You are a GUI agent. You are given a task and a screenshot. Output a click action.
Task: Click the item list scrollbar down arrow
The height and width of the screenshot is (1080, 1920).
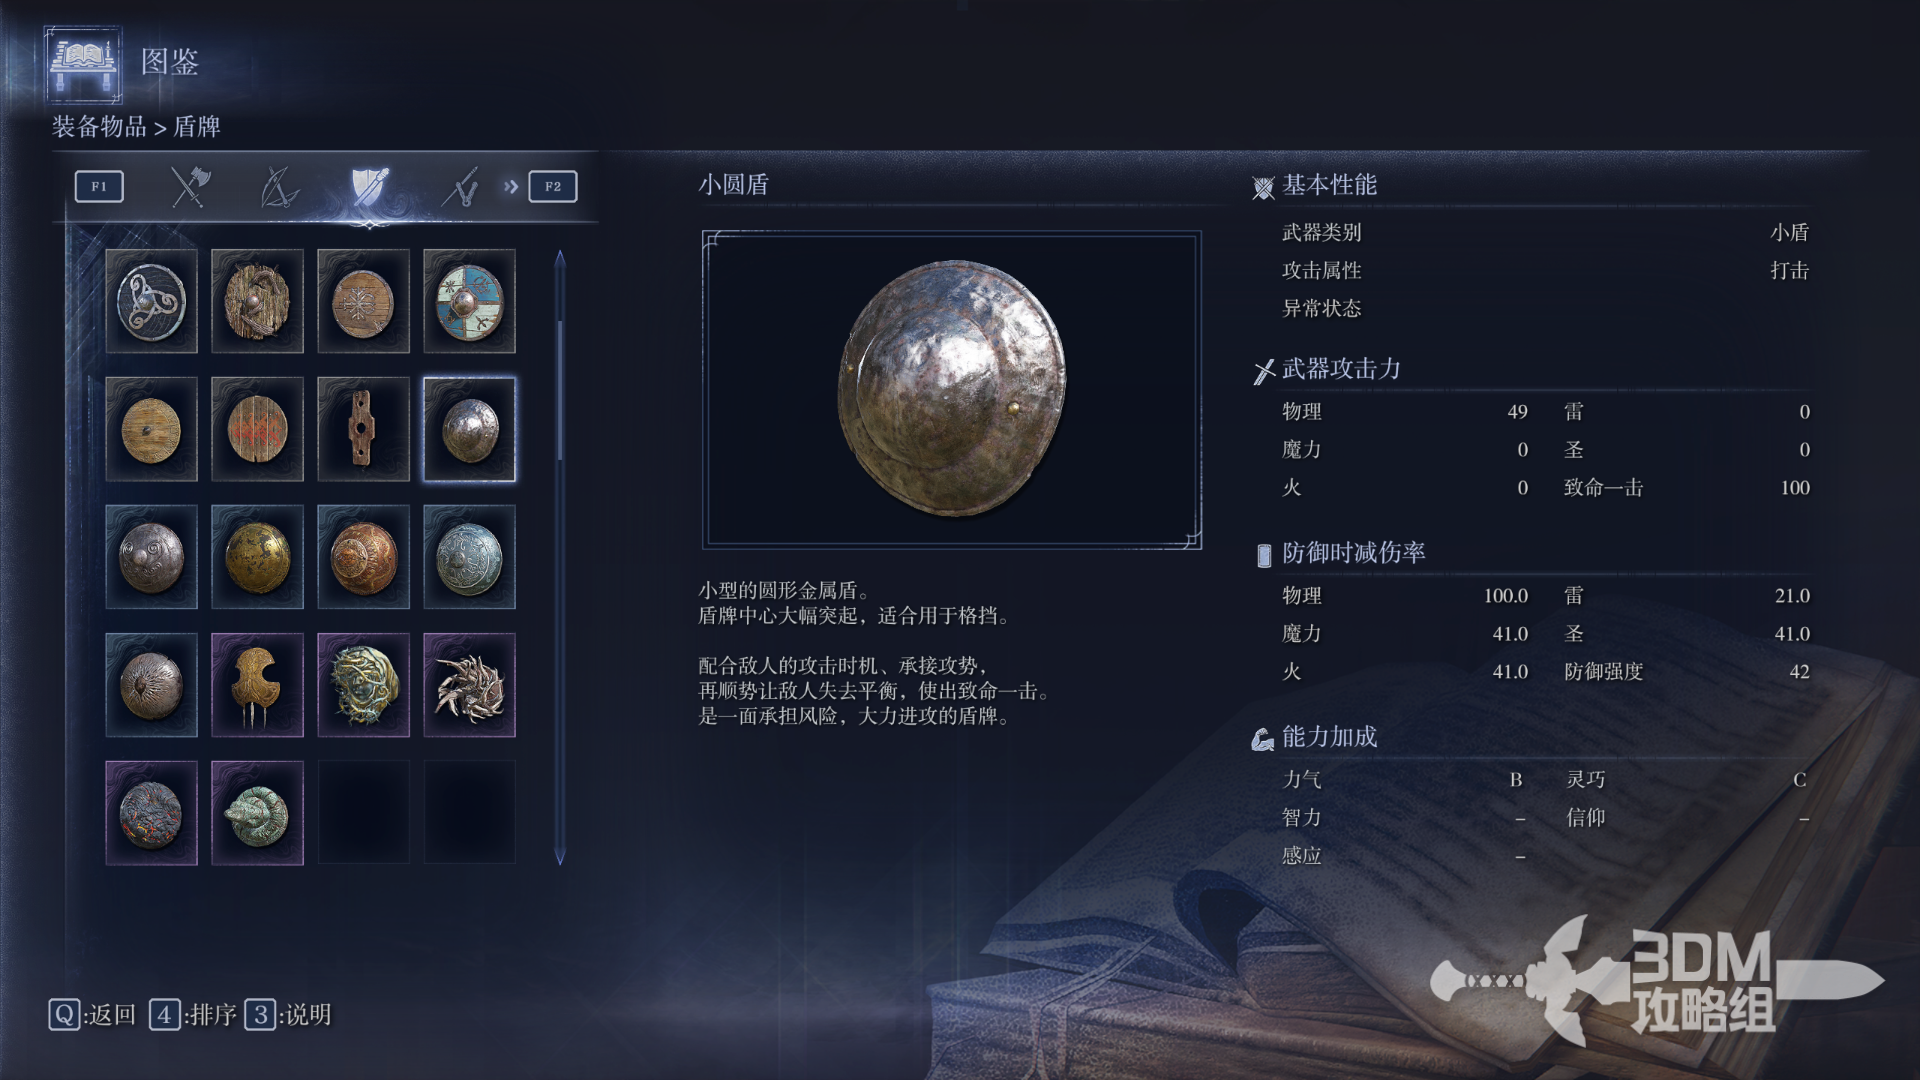(x=560, y=856)
